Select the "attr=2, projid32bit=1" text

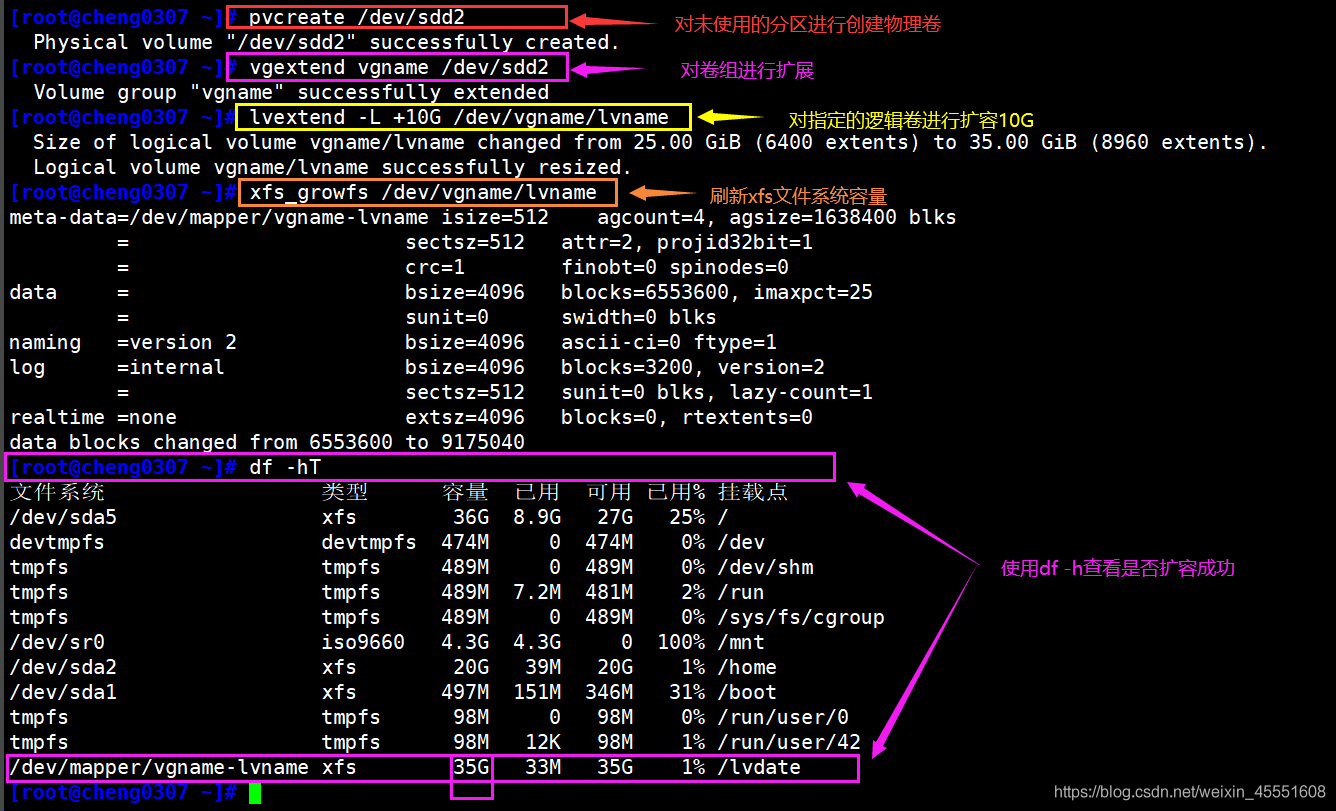coord(687,242)
